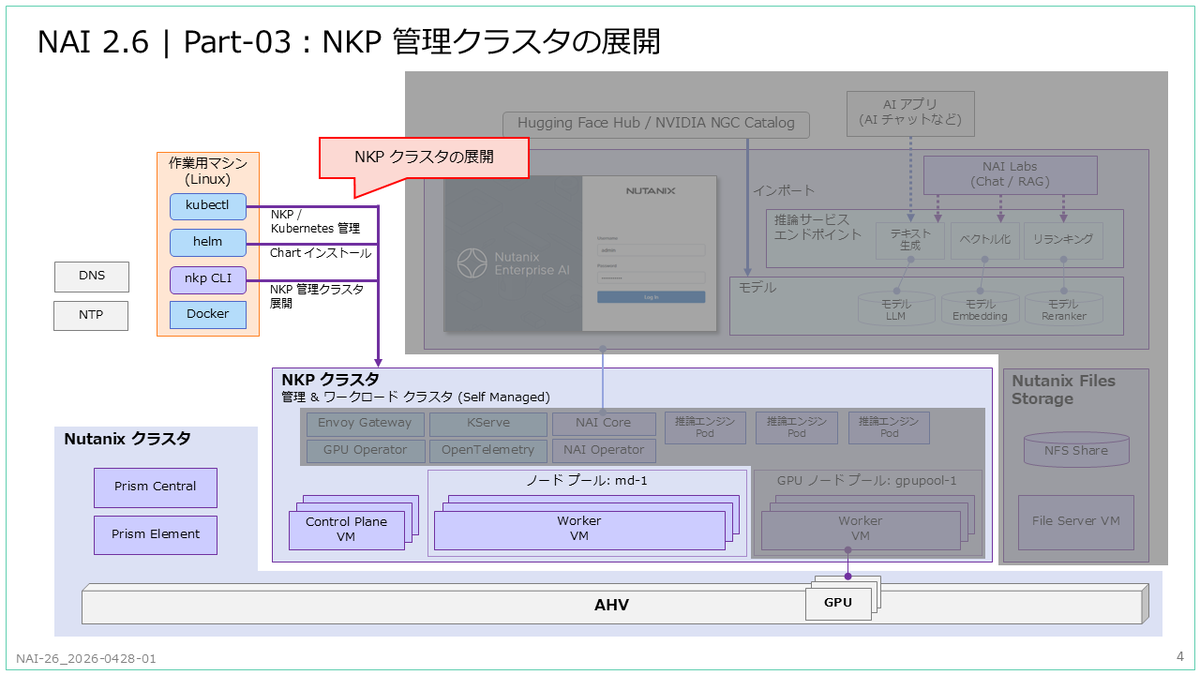Select the Prism Element box
Viewport: 1200px width, 675px height.
coord(154,534)
